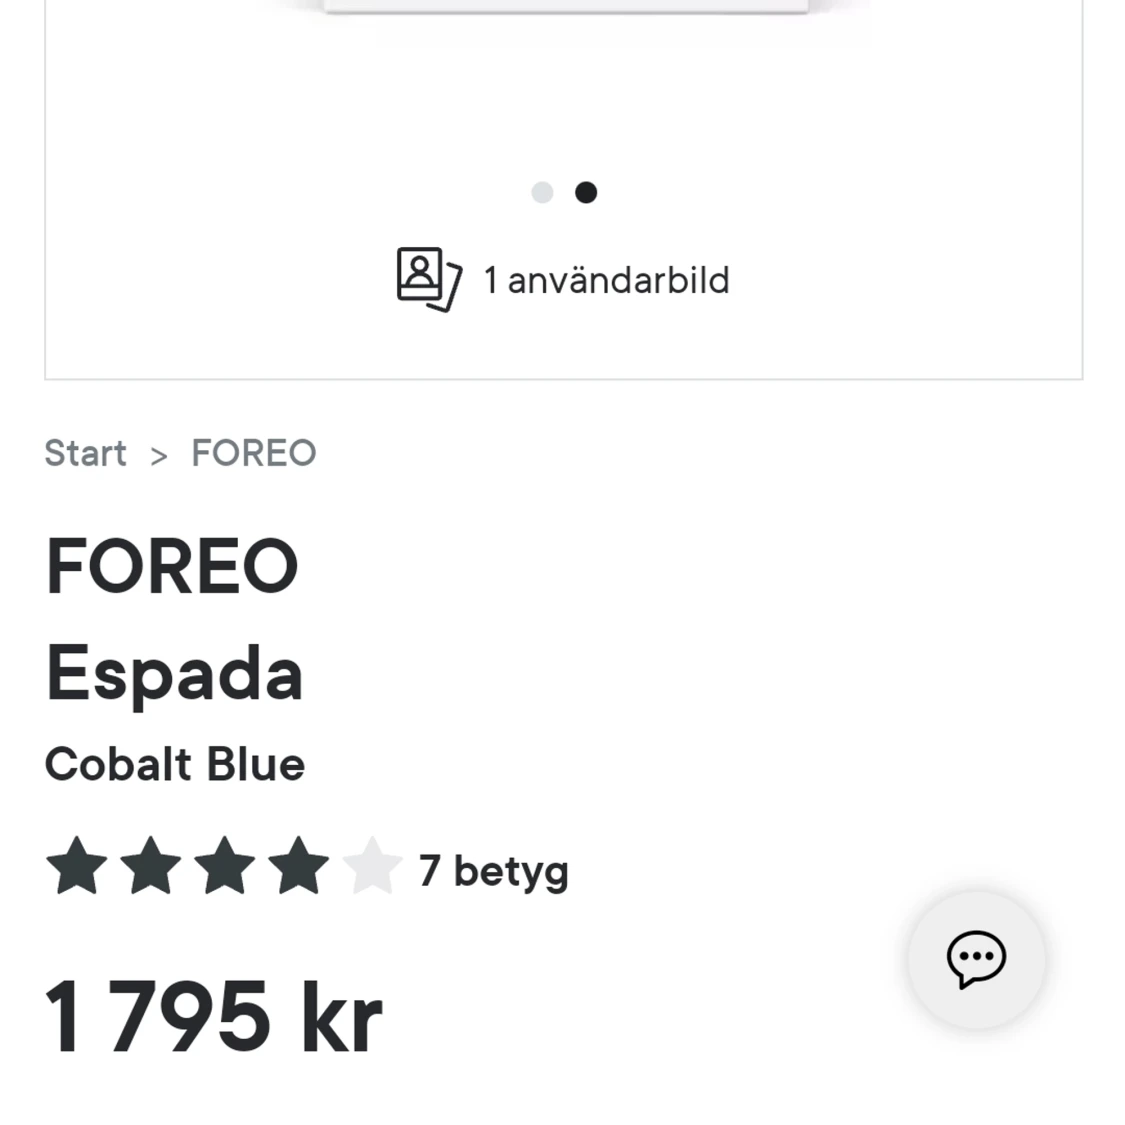Open the user images gallery icon

430,279
